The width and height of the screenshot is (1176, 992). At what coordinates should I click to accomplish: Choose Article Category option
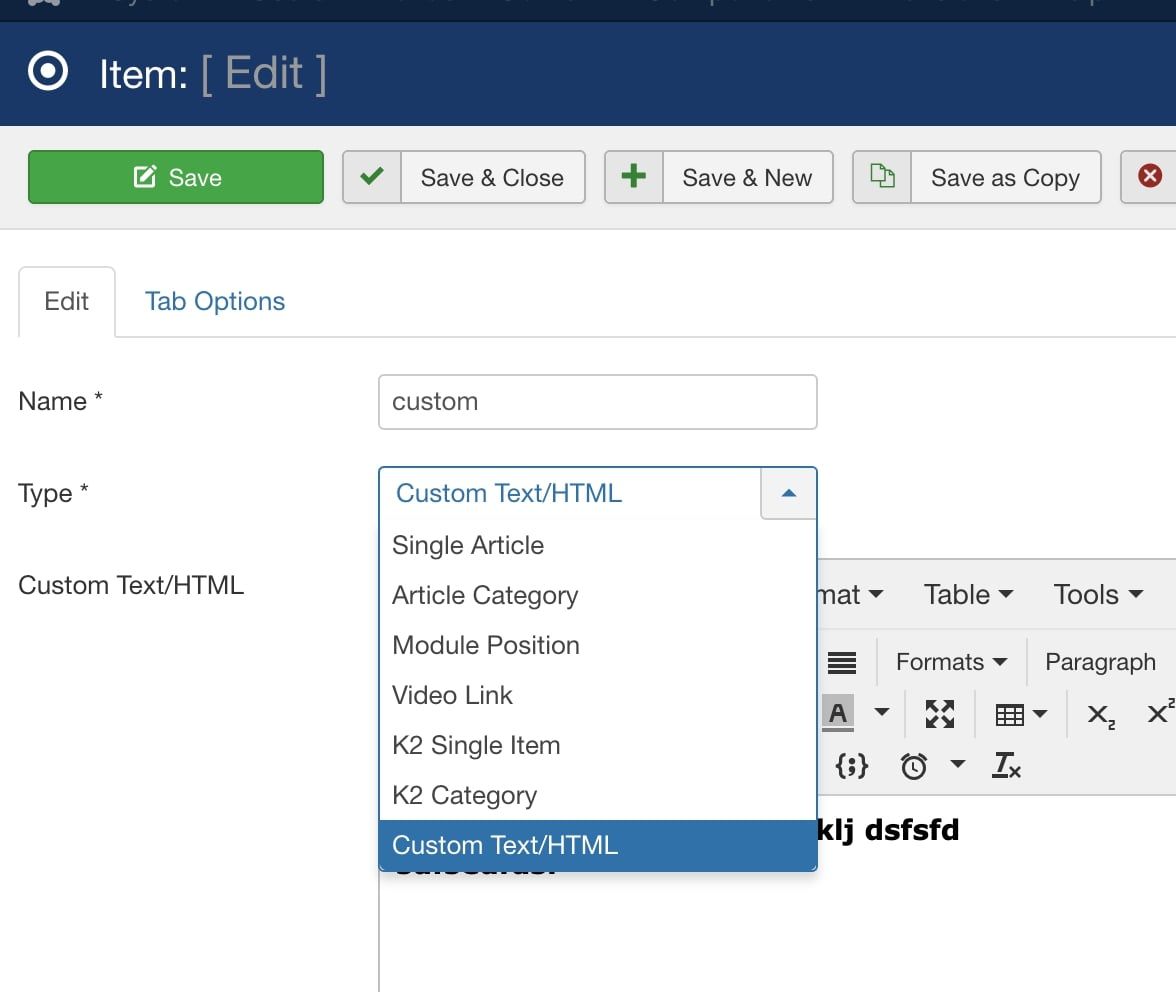598,595
